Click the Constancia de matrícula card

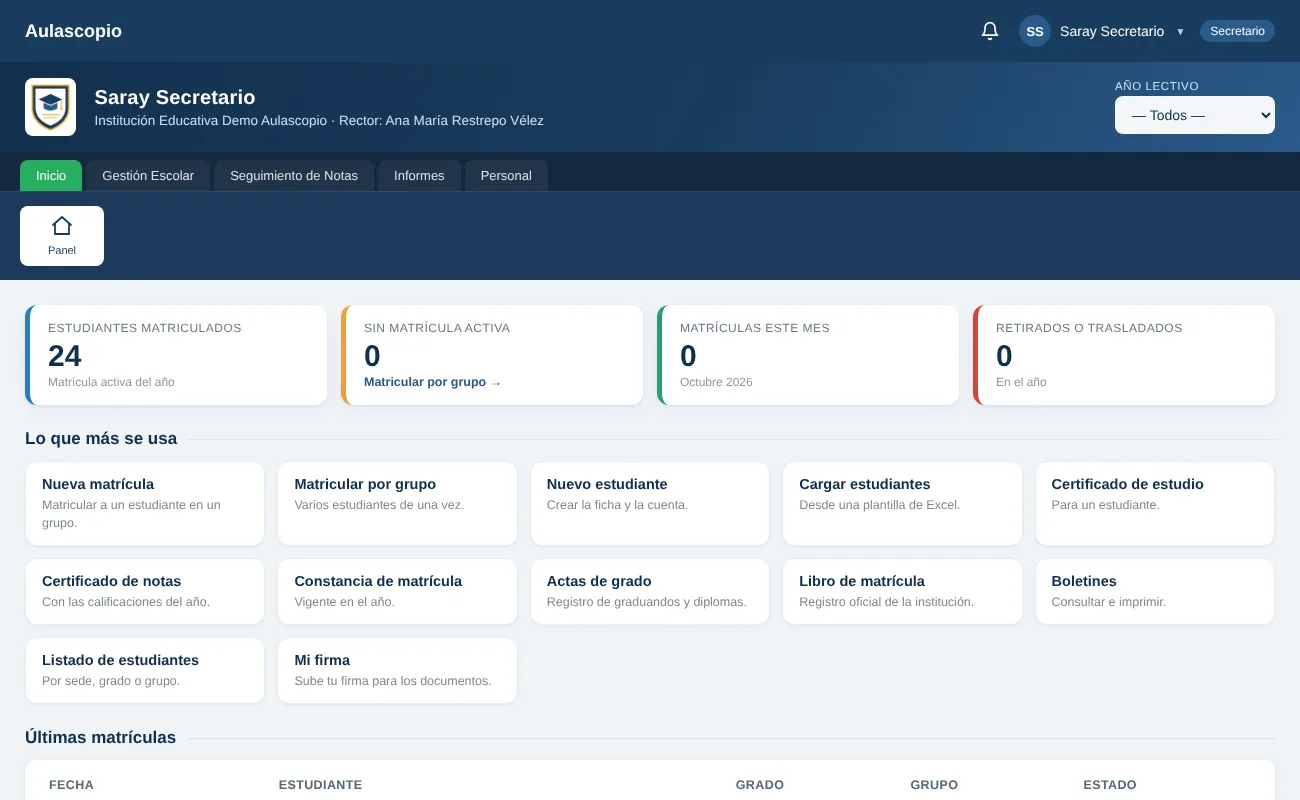(397, 591)
